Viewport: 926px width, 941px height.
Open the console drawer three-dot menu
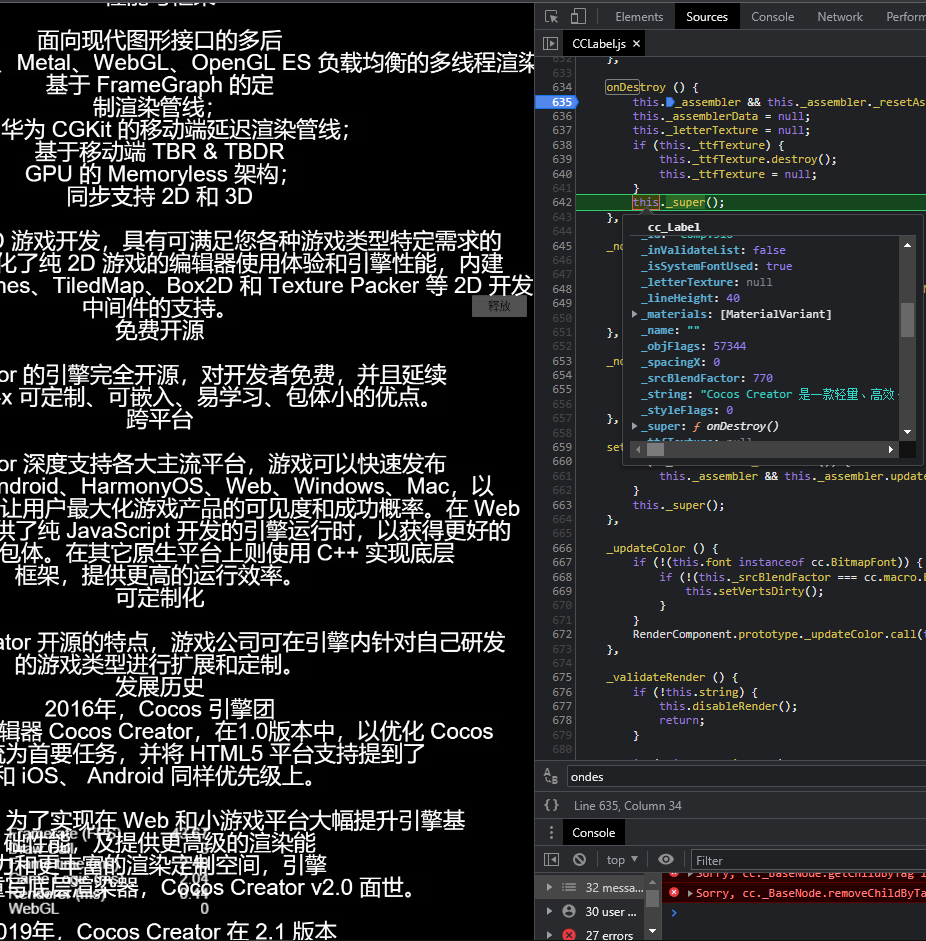click(x=551, y=832)
